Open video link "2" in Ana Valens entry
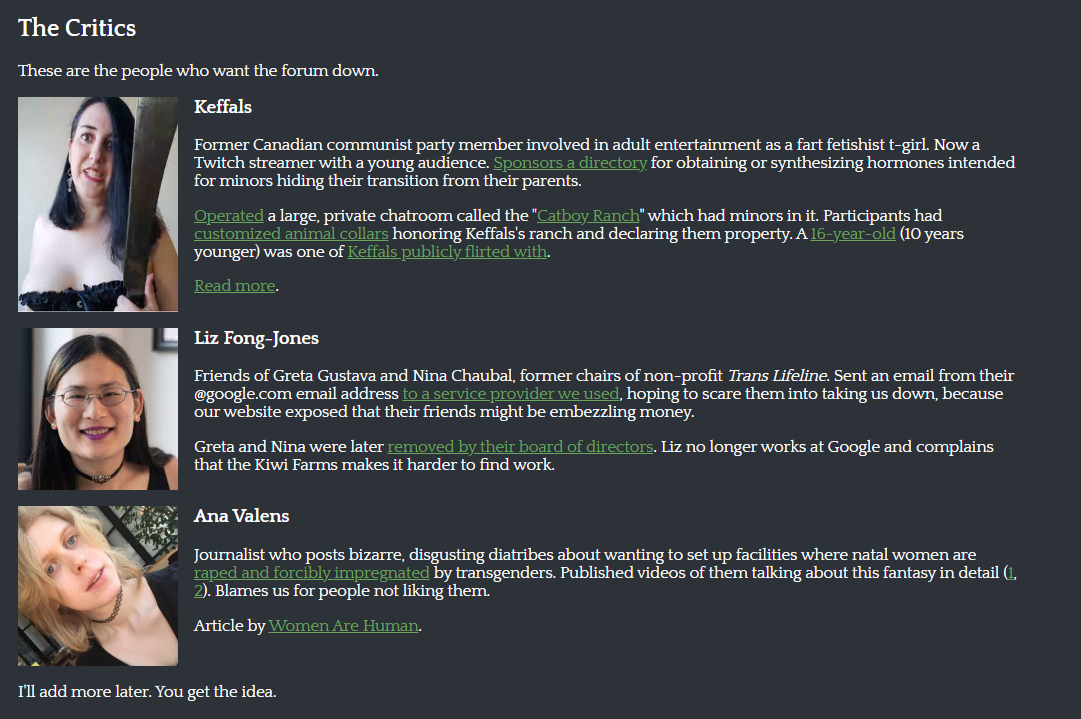This screenshot has height=719, width=1081. tap(198, 591)
